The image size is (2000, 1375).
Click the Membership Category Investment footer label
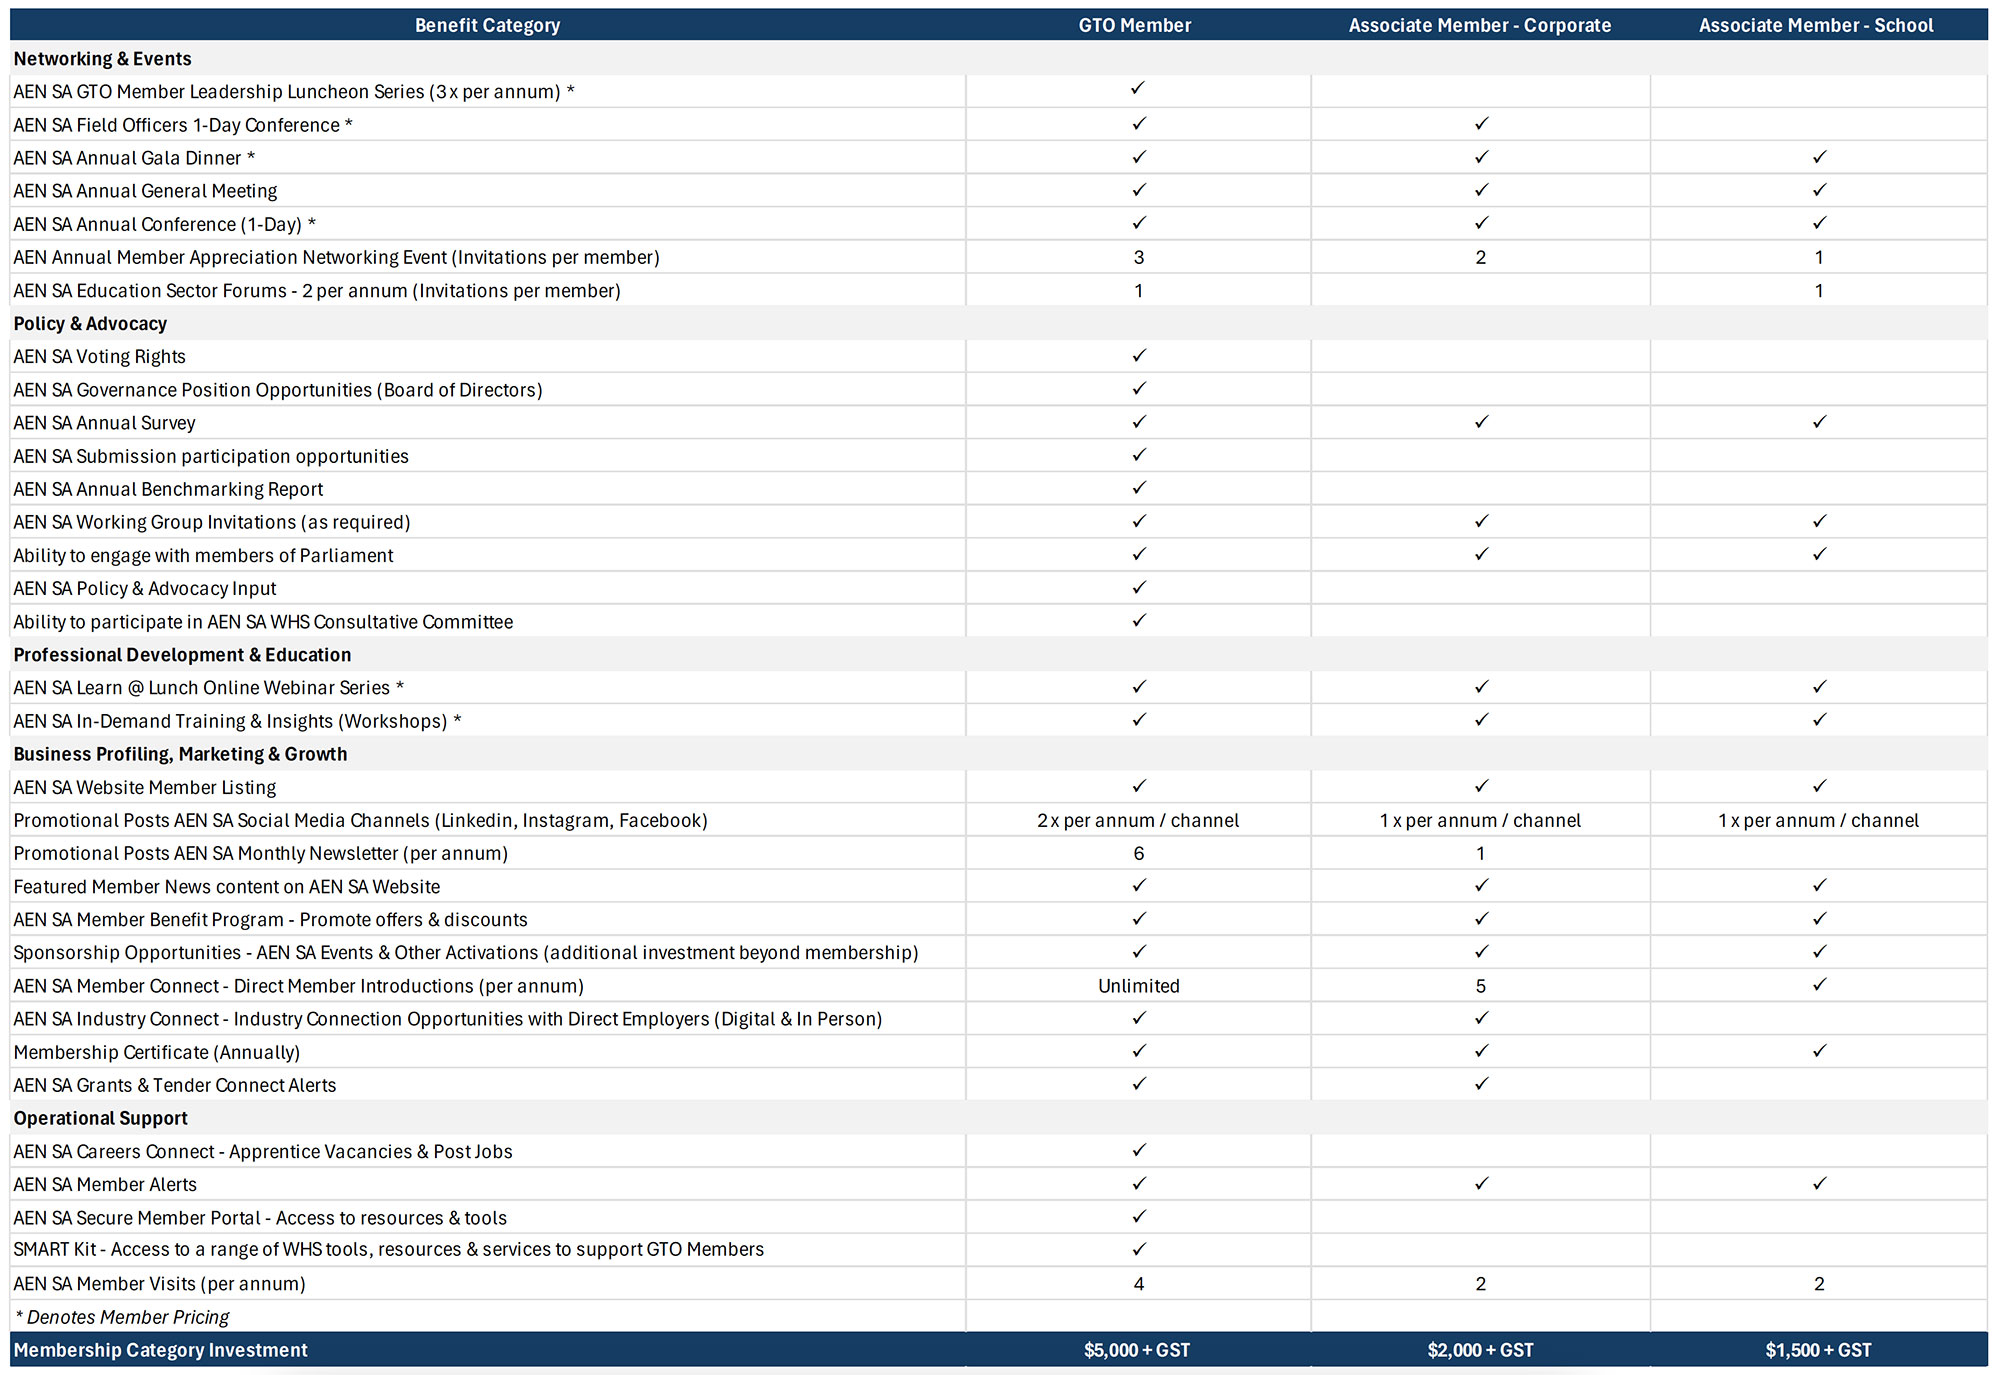tap(160, 1350)
